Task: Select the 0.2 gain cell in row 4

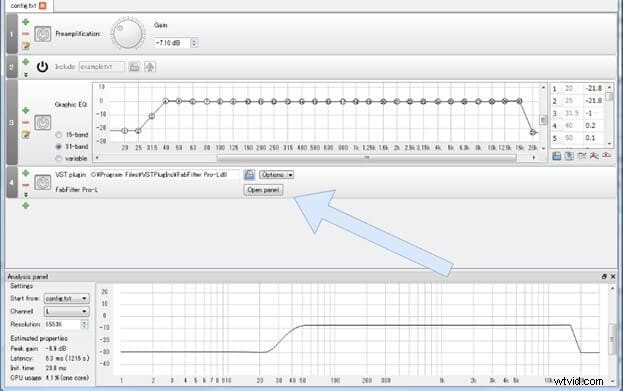Action: click(594, 126)
